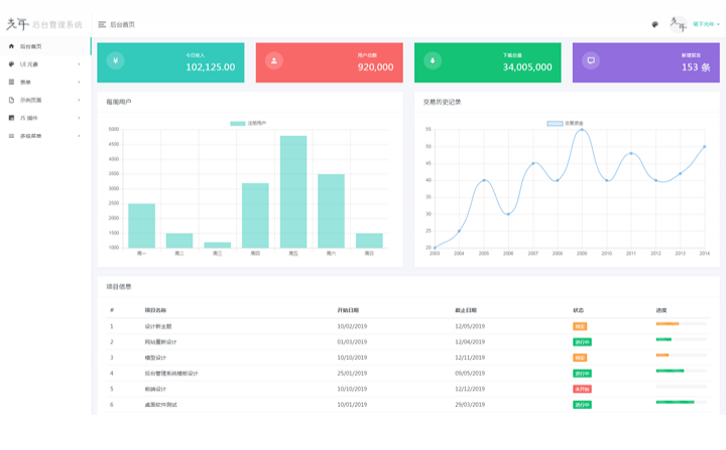Click start date 25/01/2019 in row 4
Image resolution: width=726 pixels, height=450 pixels.
[352, 373]
